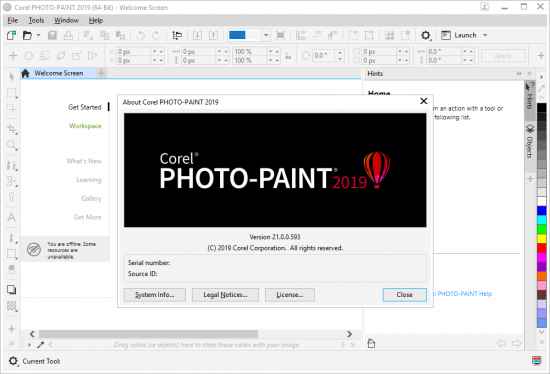Click the horizontal scrollbar thumb on Welcome Screen
This screenshot has height=374, width=550.
point(148,334)
